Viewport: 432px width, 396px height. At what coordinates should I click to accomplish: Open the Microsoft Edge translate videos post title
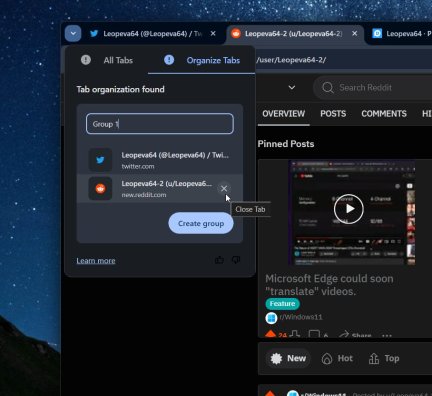click(x=329, y=285)
